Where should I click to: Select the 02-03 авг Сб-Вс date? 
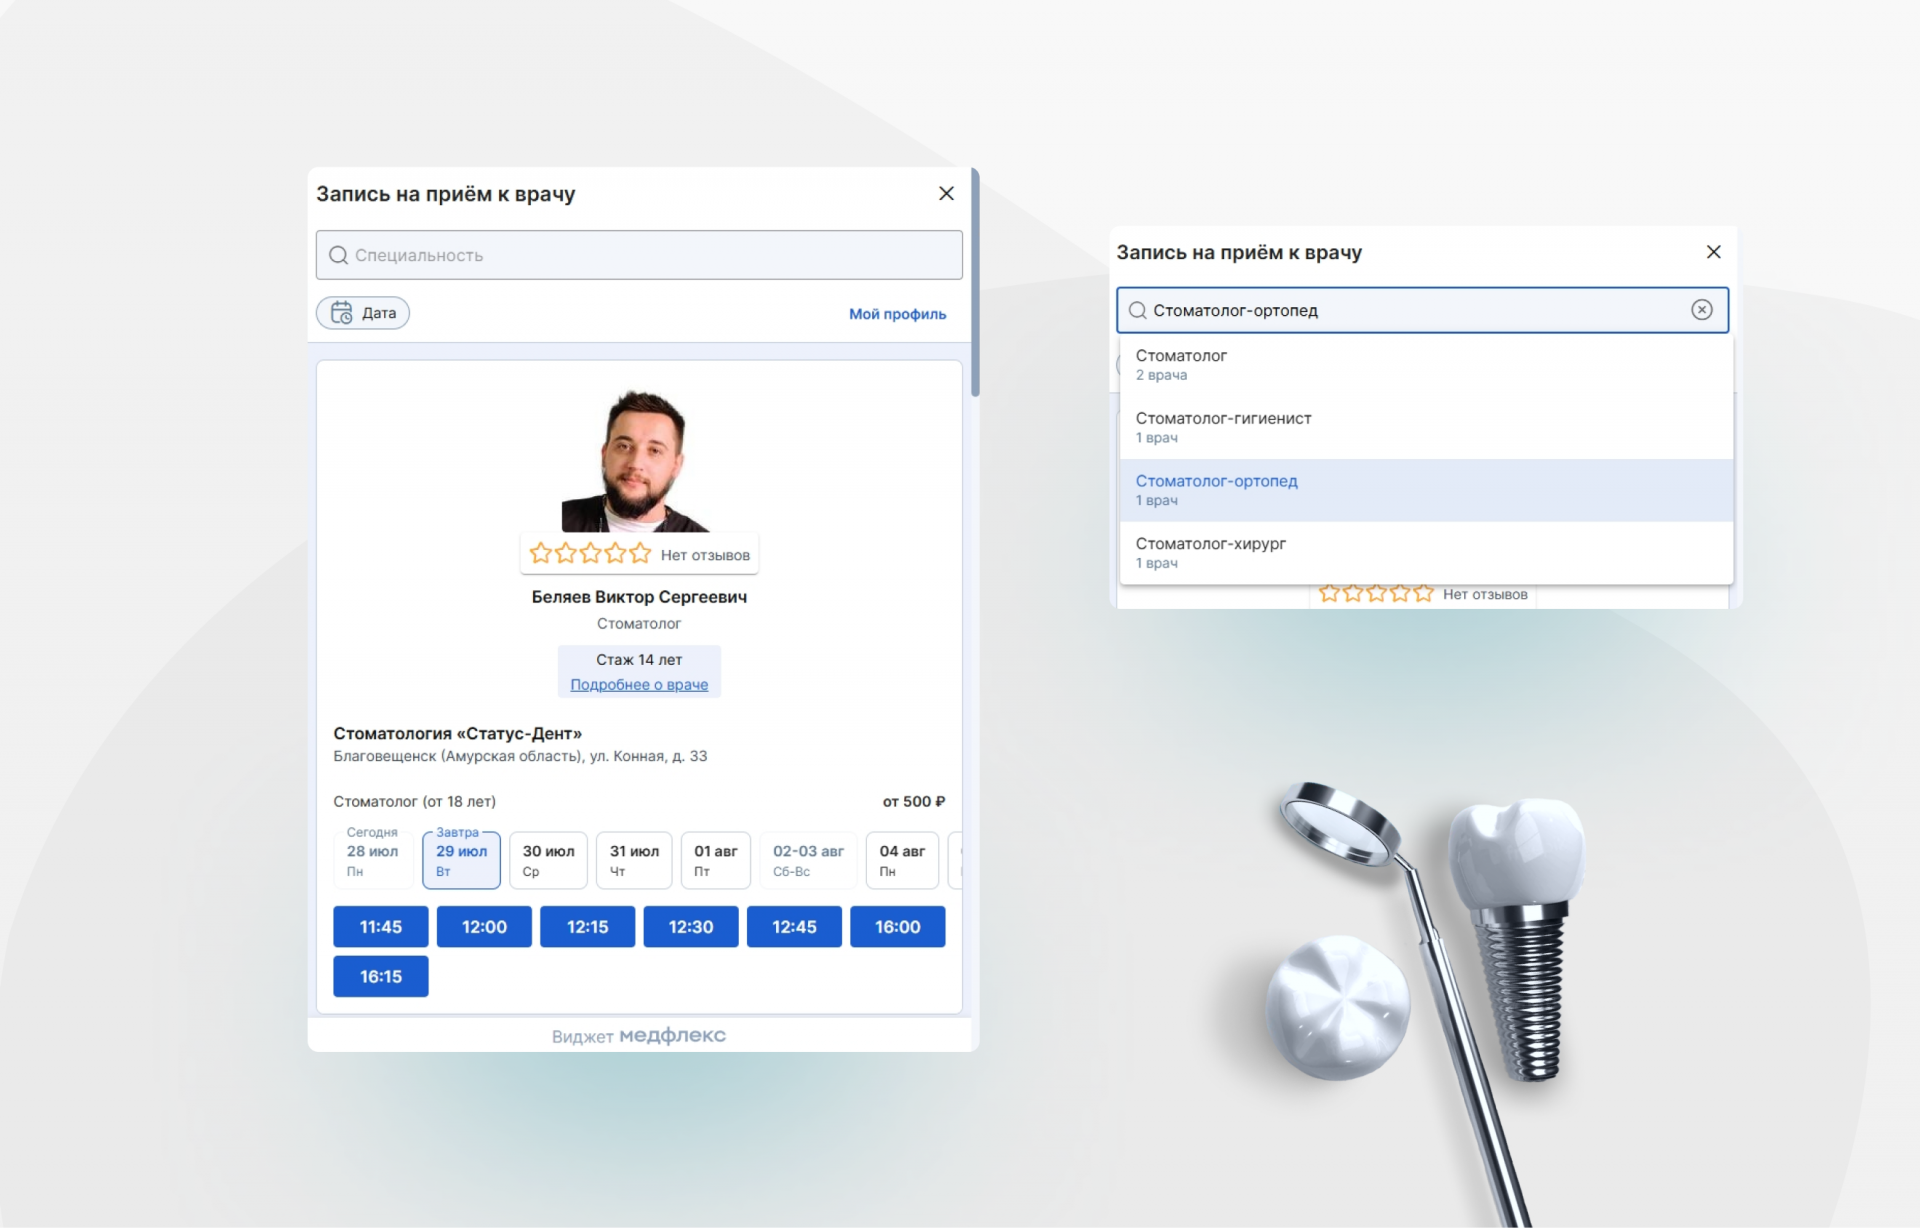tap(808, 860)
